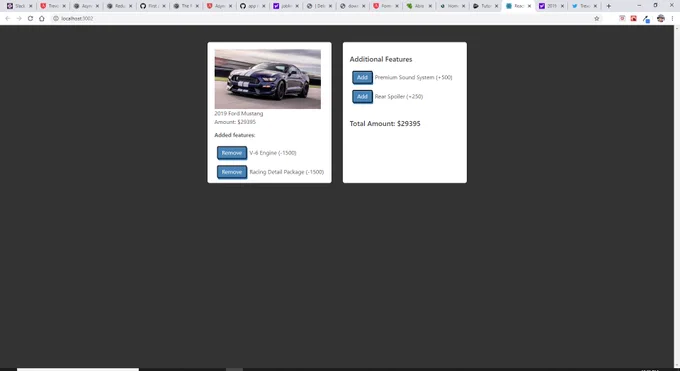Close the Slack tab
Viewport: 680px width, 371px height.
pyautogui.click(x=30, y=6)
